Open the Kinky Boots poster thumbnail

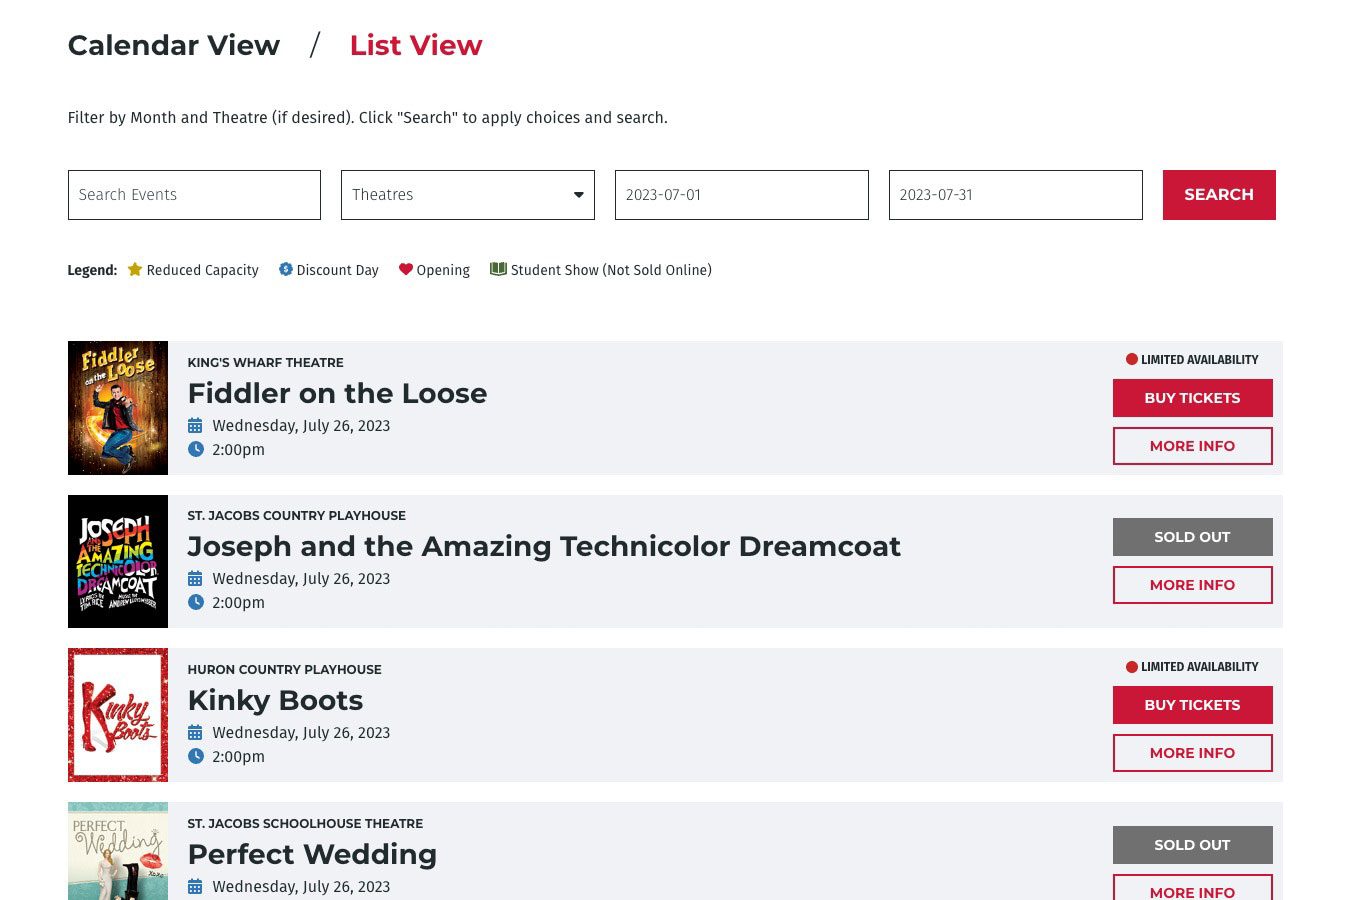[x=118, y=715]
